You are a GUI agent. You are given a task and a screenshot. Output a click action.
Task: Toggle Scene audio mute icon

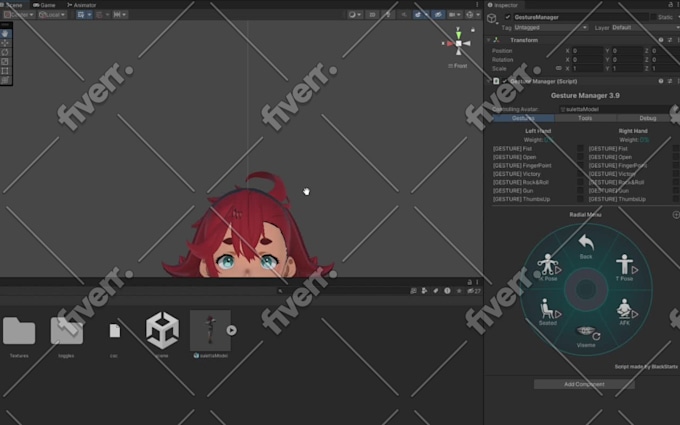click(404, 15)
